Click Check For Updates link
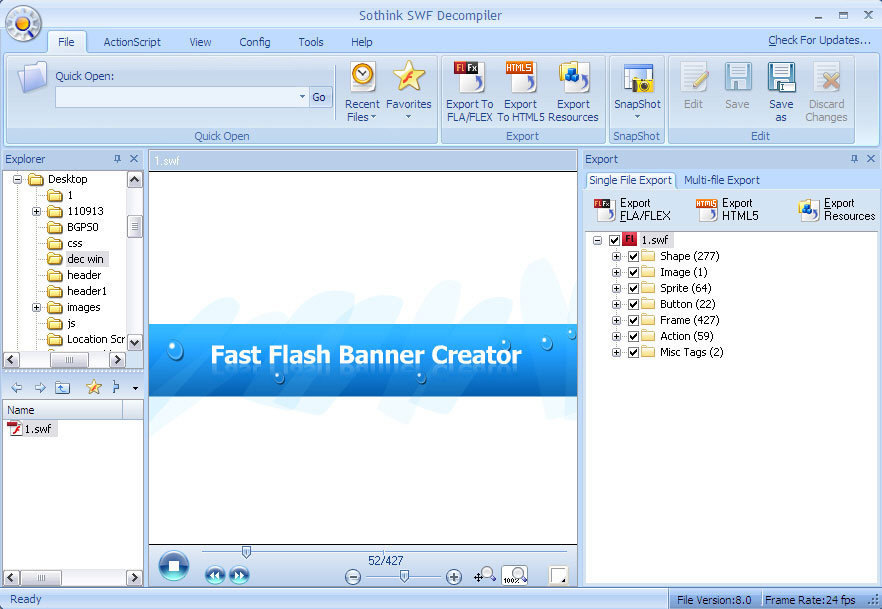 819,40
